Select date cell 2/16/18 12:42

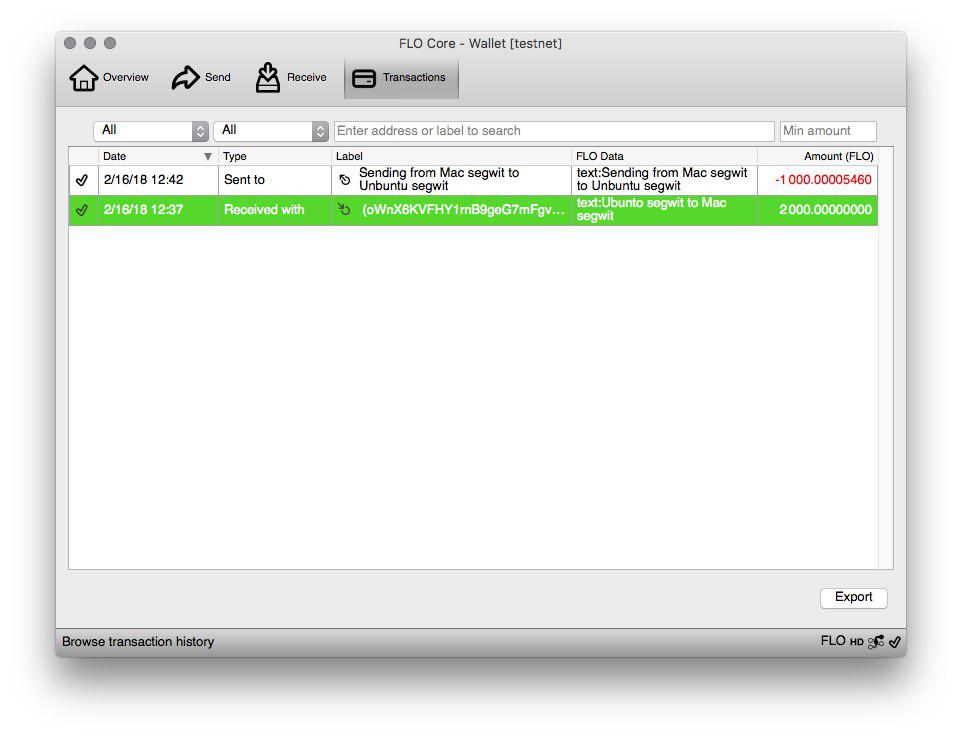pyautogui.click(x=158, y=180)
